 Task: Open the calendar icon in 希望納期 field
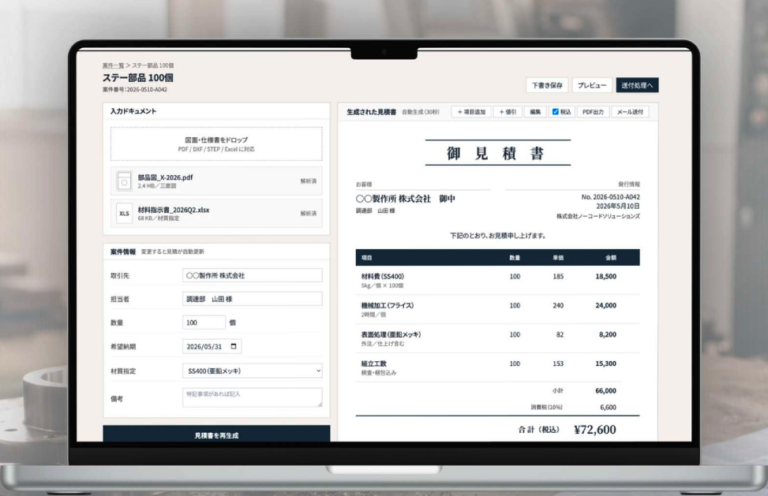click(234, 346)
